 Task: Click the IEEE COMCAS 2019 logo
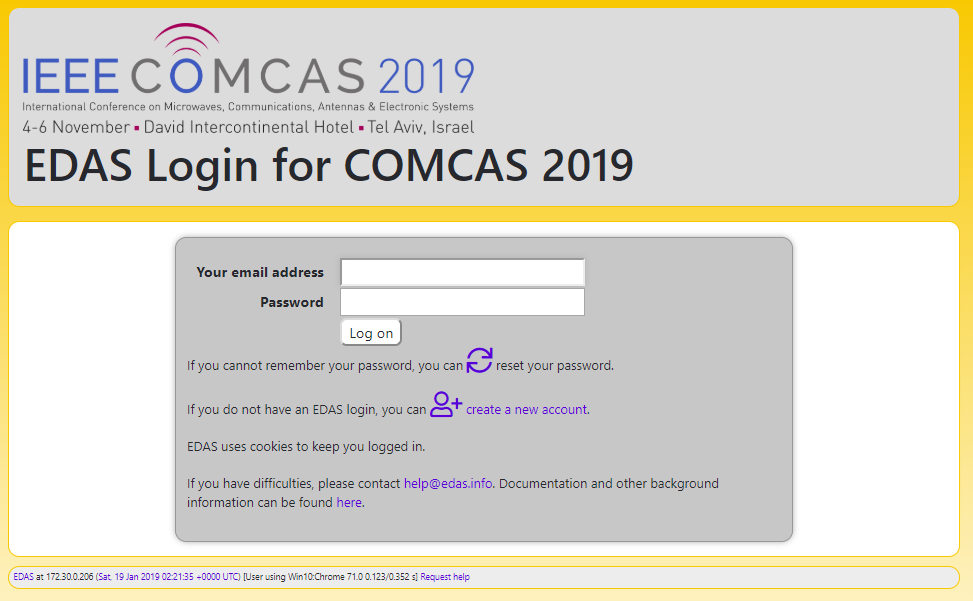tap(248, 79)
